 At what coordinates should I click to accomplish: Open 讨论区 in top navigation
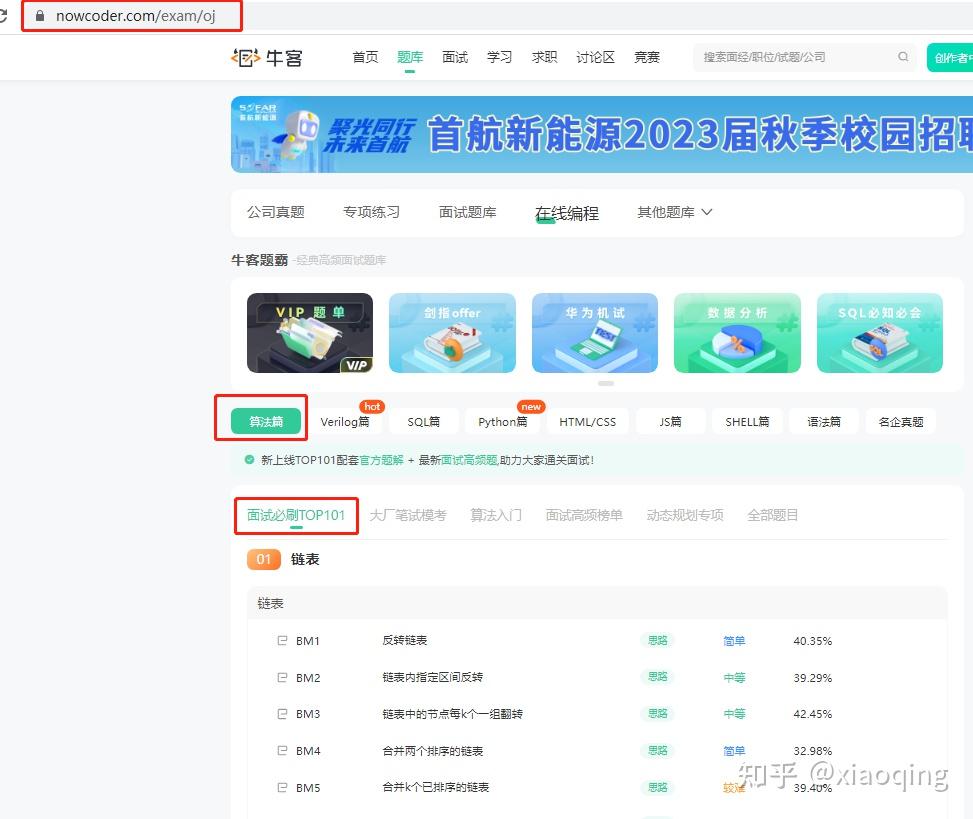click(595, 57)
